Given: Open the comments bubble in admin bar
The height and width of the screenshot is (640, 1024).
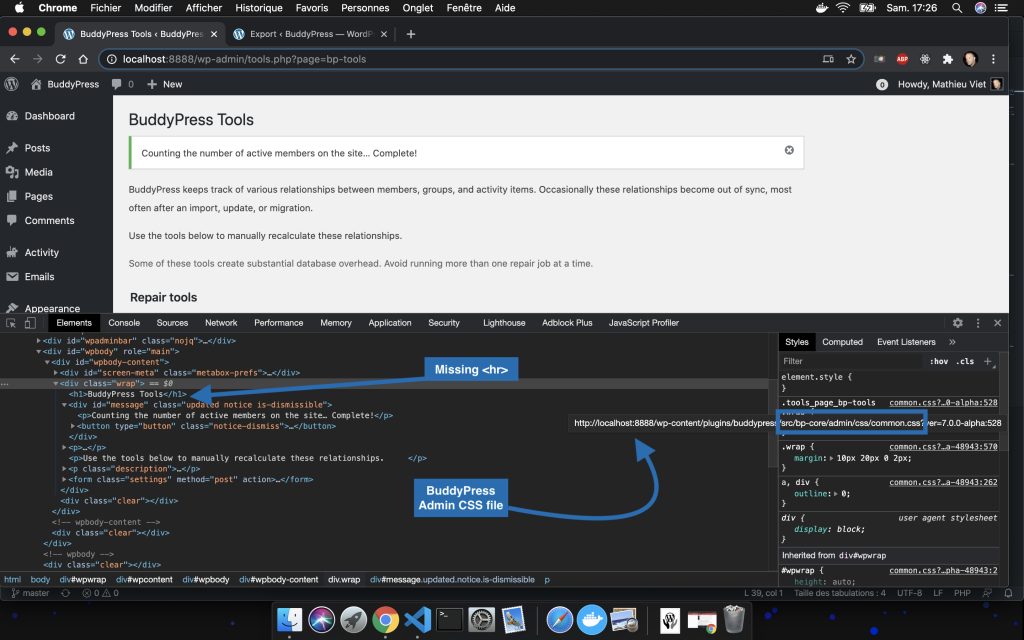Looking at the screenshot, I should point(123,84).
